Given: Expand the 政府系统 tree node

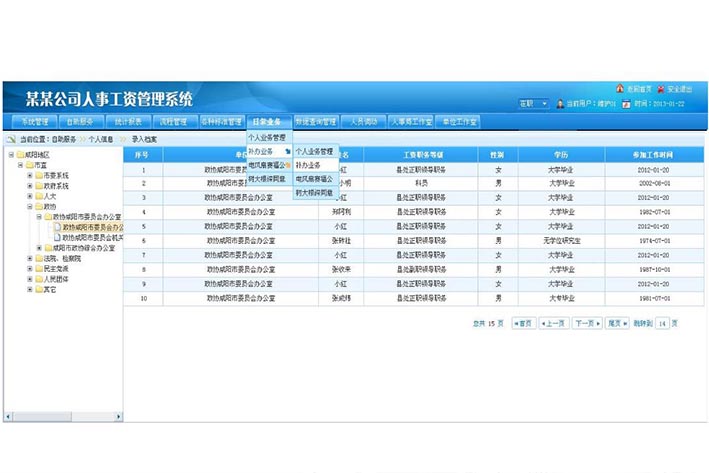Looking at the screenshot, I should coord(30,186).
